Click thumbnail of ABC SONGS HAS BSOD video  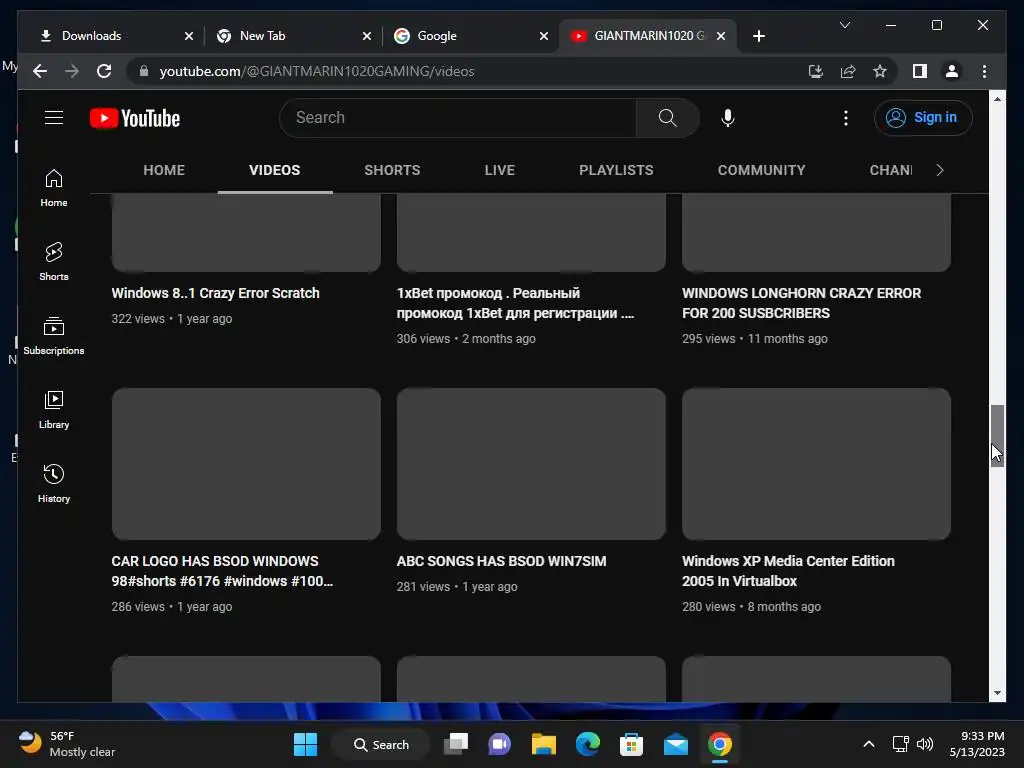click(x=531, y=464)
